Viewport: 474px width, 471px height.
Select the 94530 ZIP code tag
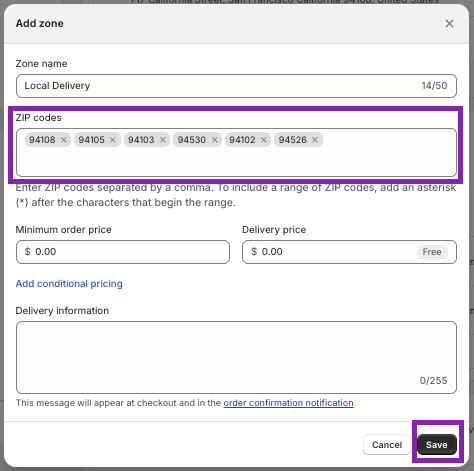pos(192,140)
